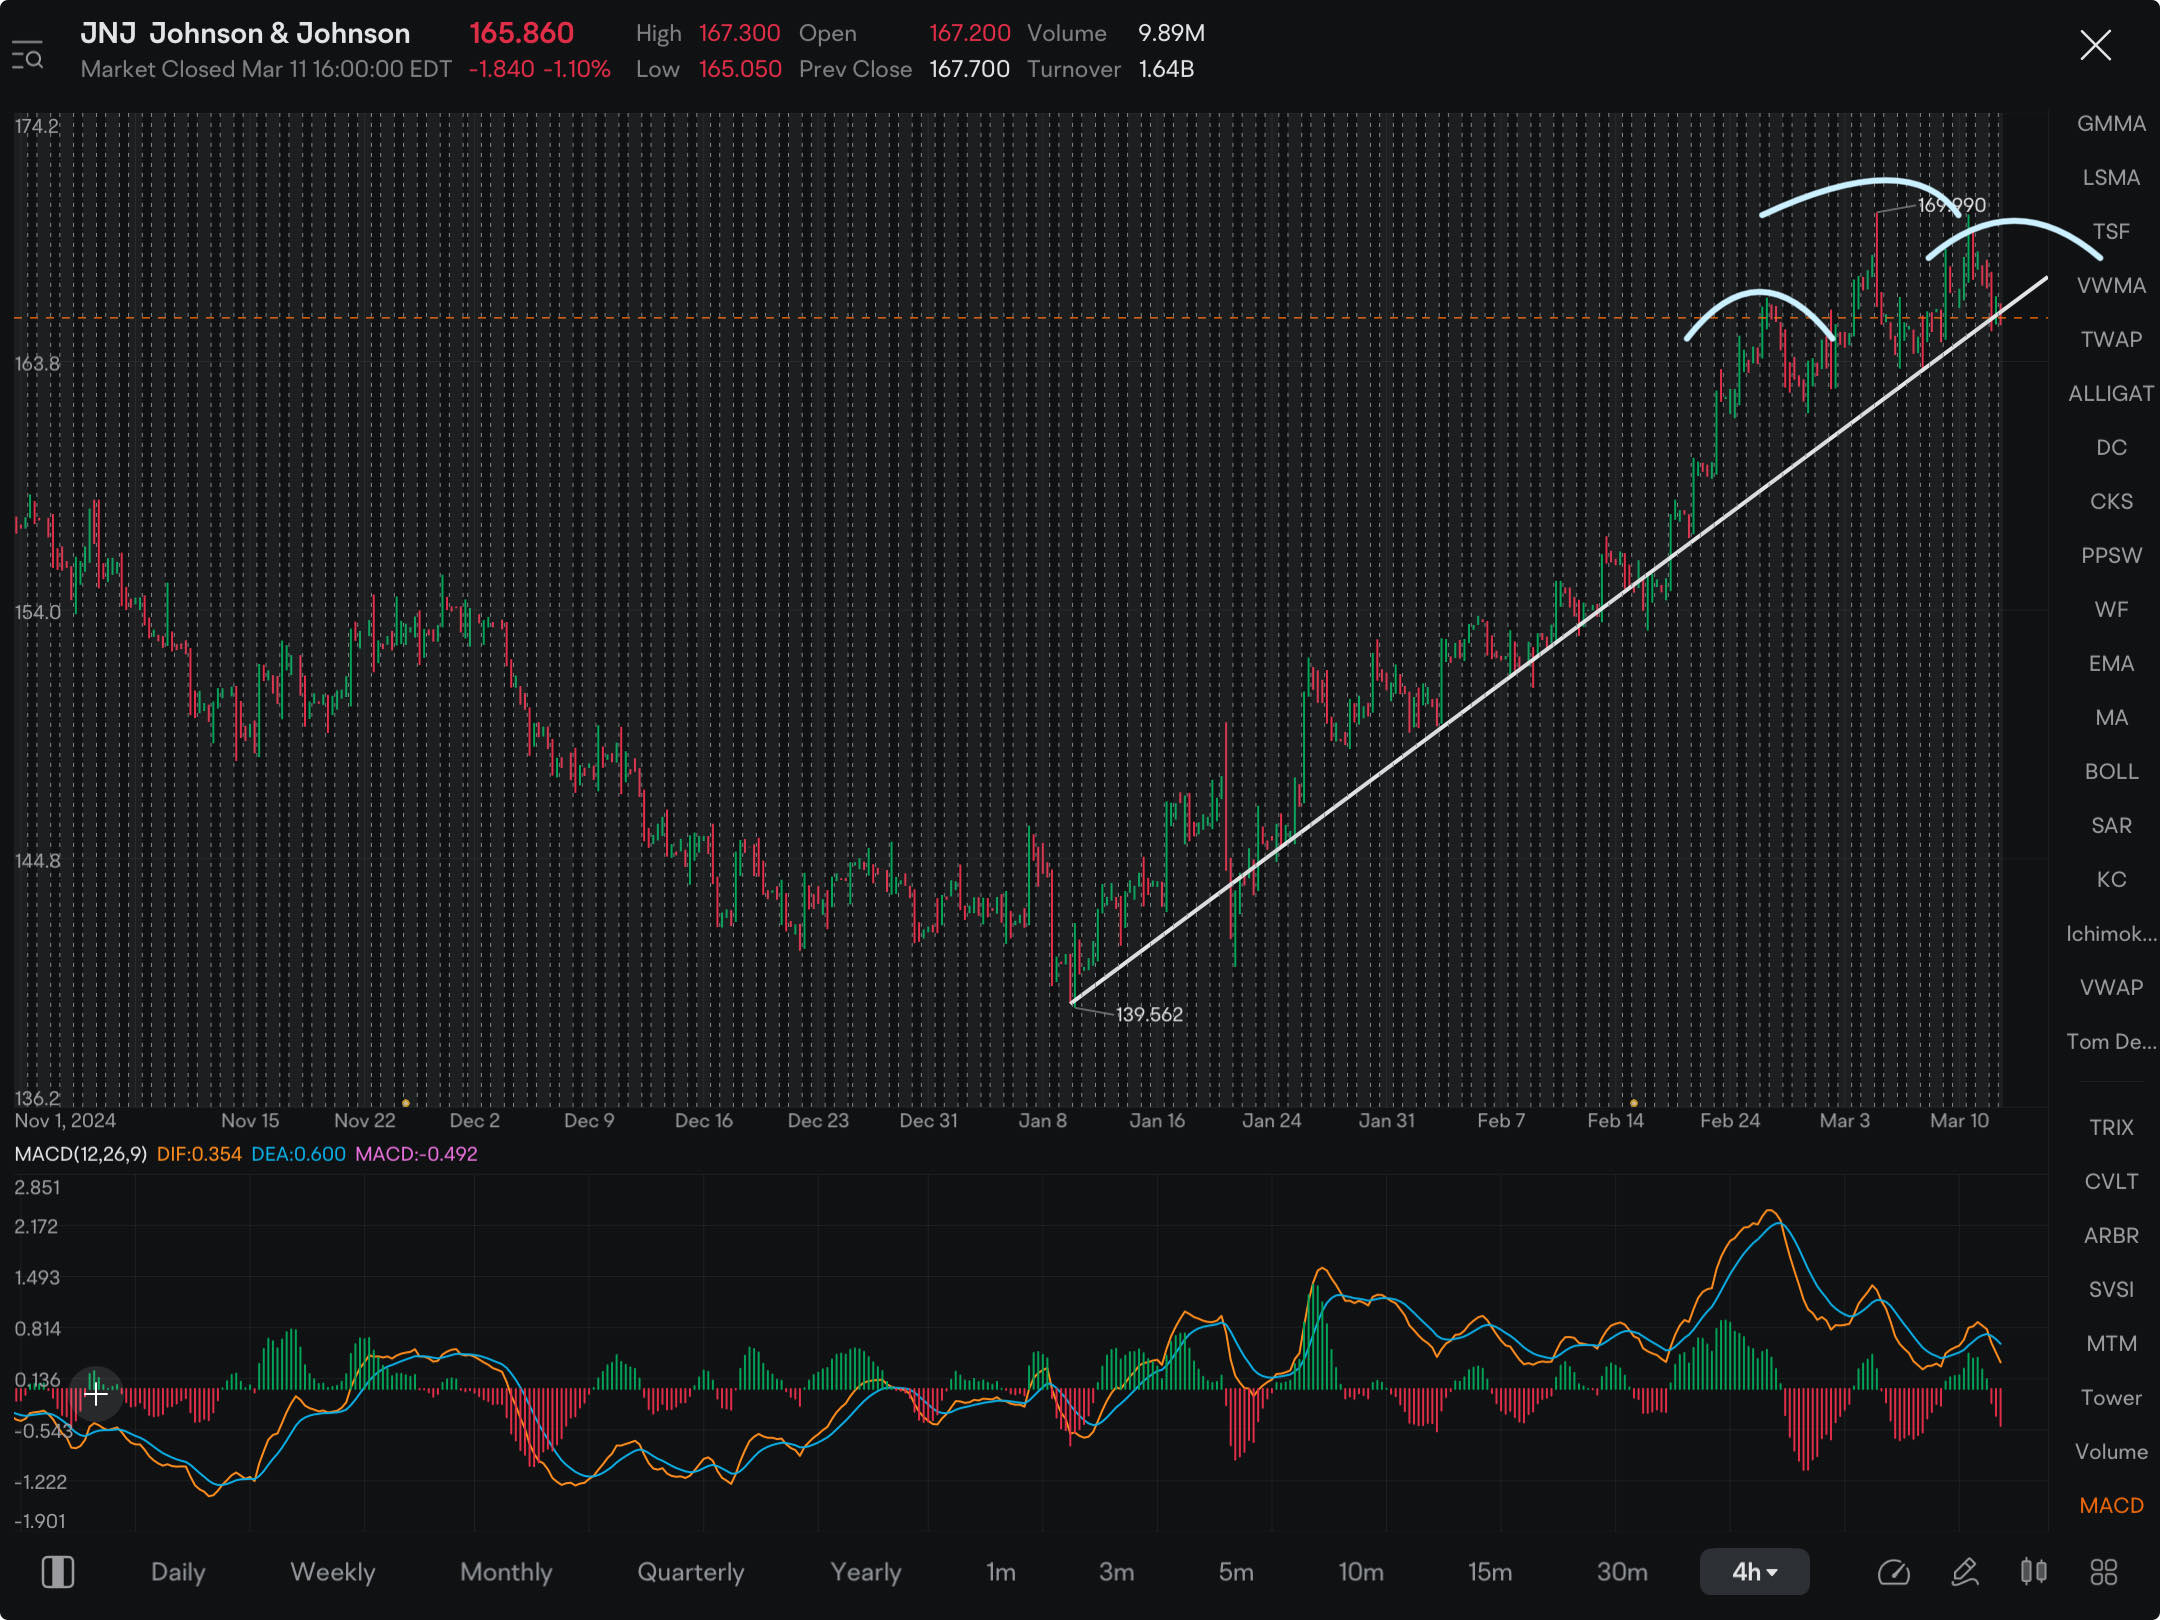Open the stock search list icon

pos(27,55)
